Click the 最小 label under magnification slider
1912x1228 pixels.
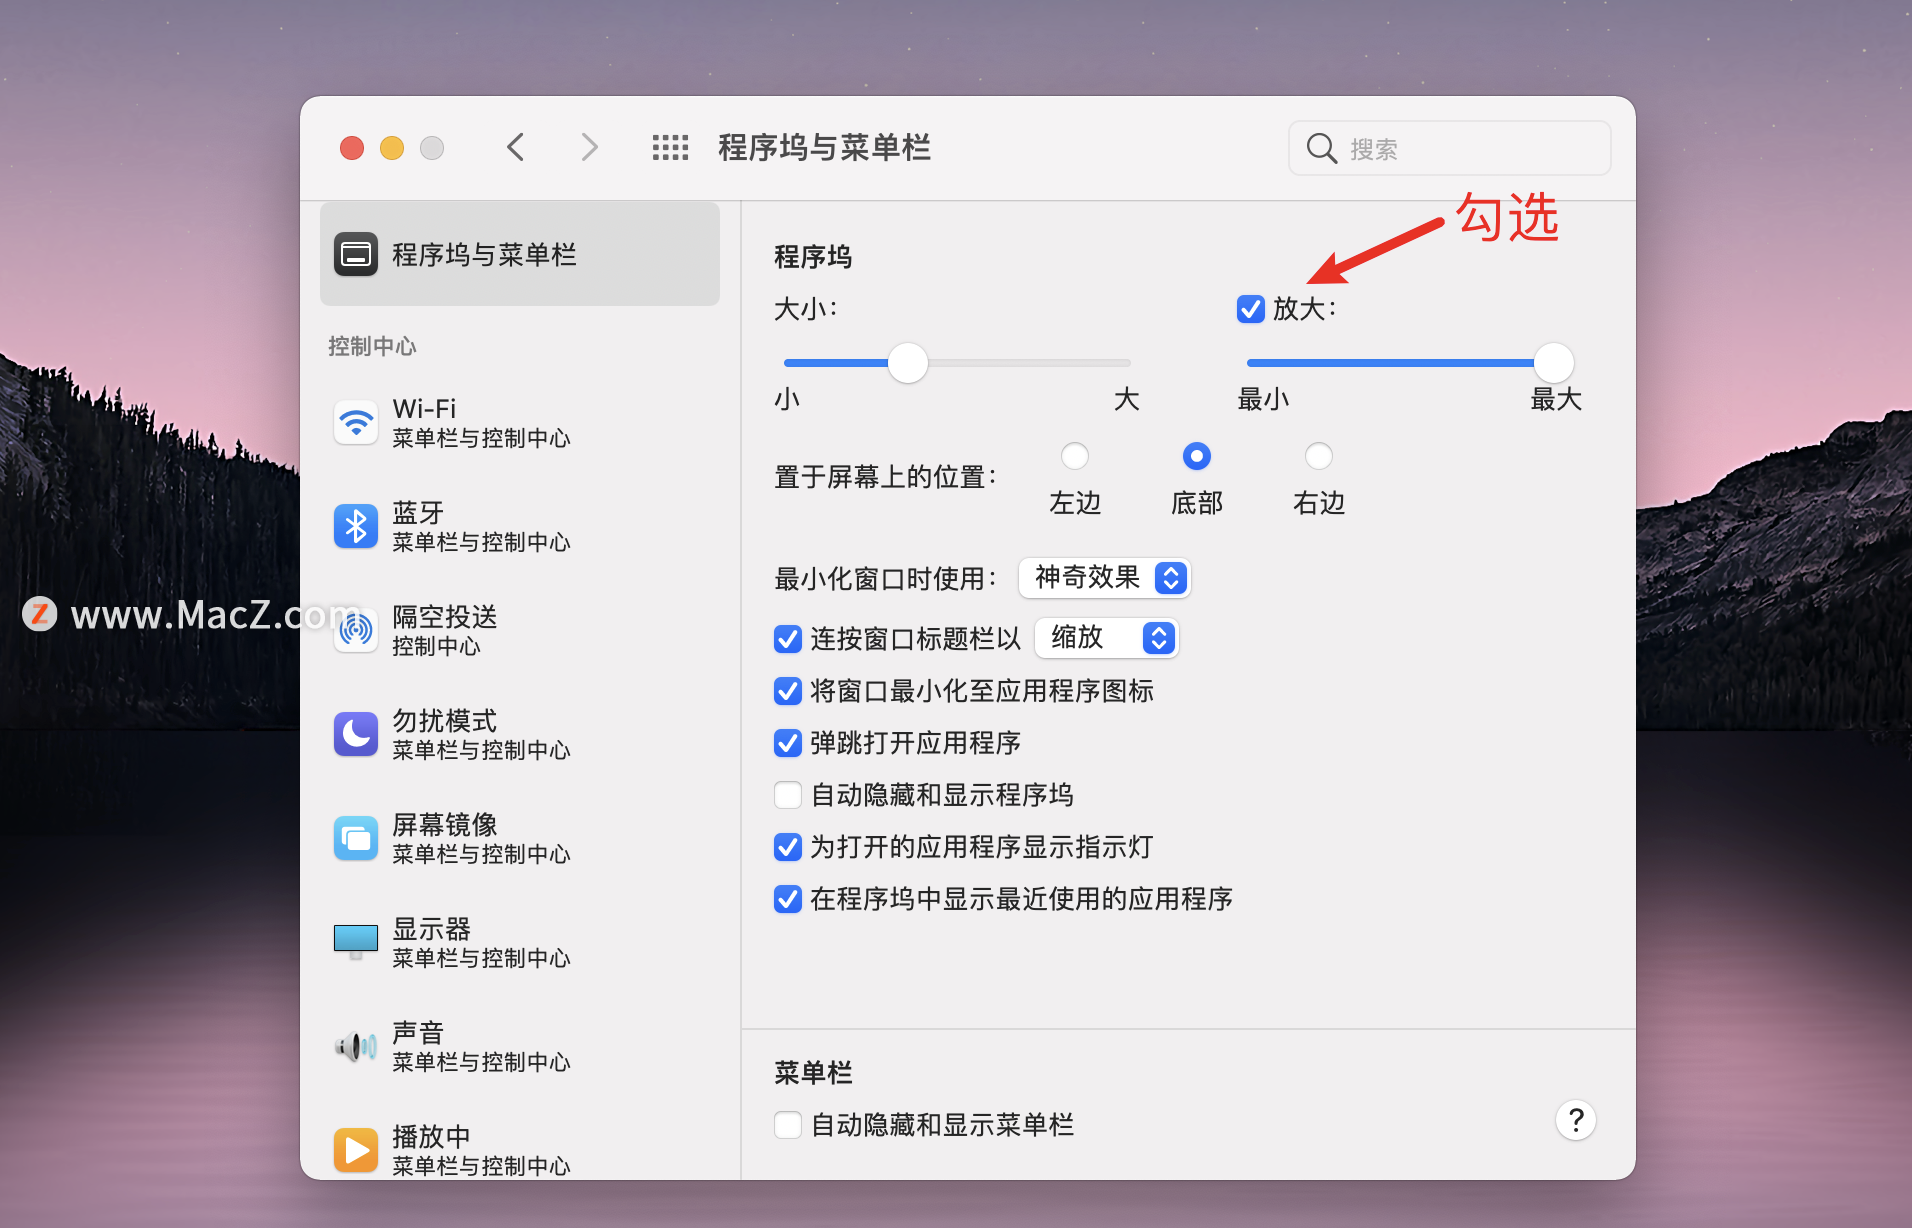click(x=1264, y=400)
